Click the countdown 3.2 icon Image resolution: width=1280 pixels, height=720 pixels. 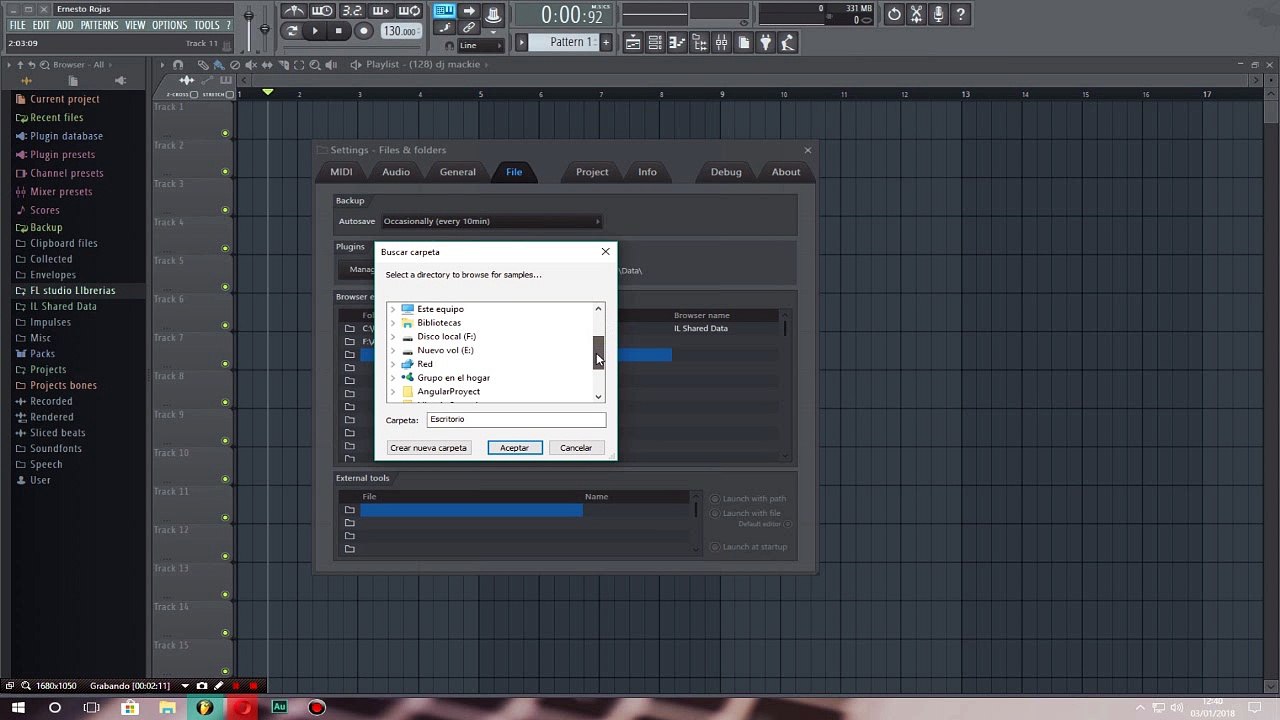[352, 12]
